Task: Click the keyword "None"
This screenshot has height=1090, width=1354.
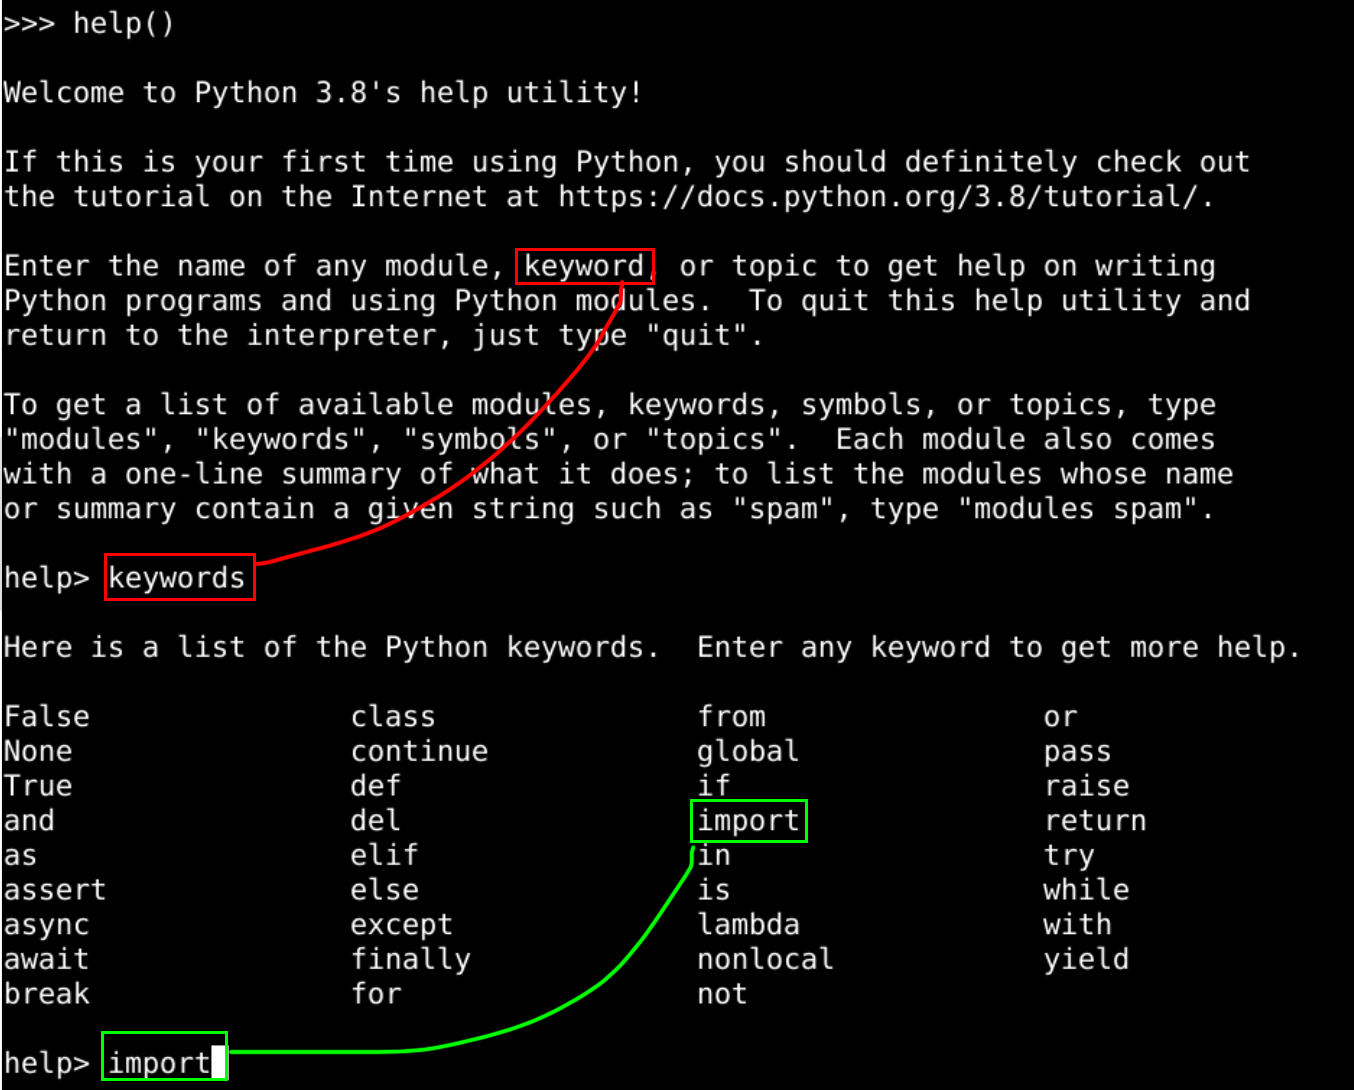Action: [38, 751]
